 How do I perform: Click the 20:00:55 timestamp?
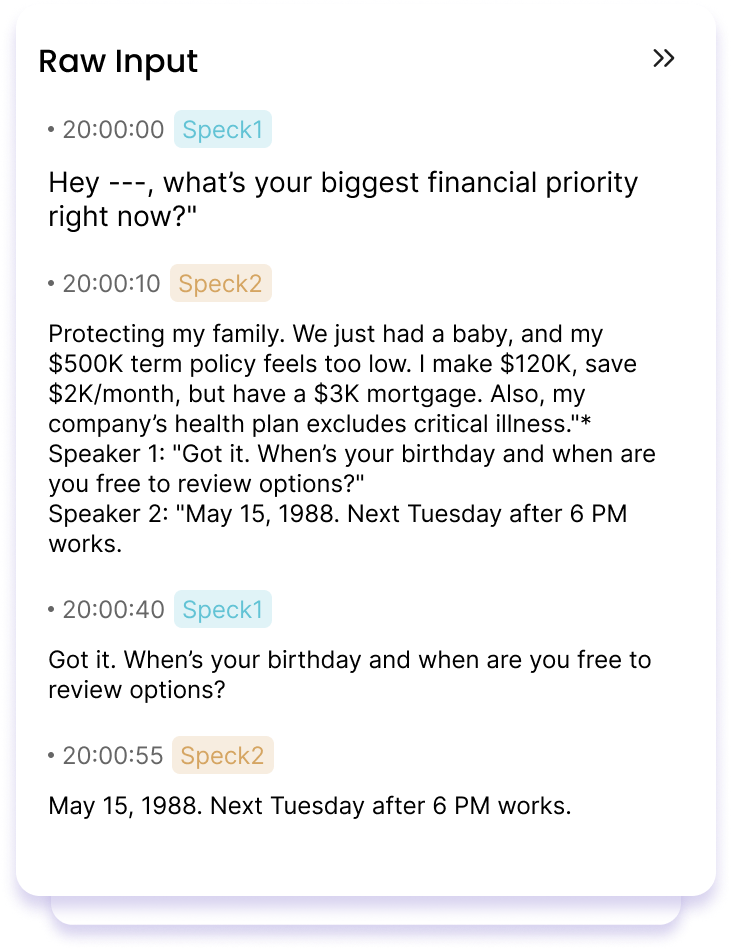click(113, 756)
